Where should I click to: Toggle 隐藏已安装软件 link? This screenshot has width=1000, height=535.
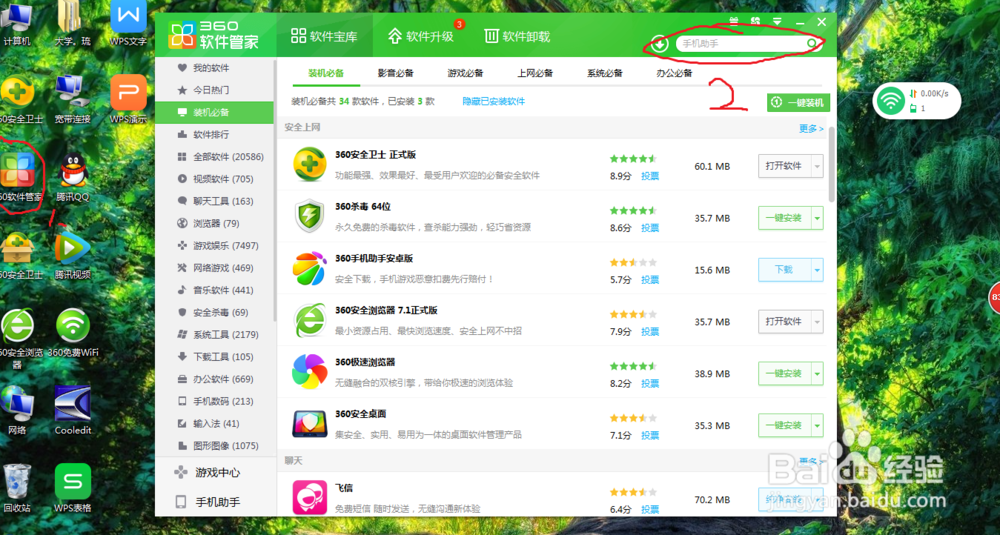(494, 101)
